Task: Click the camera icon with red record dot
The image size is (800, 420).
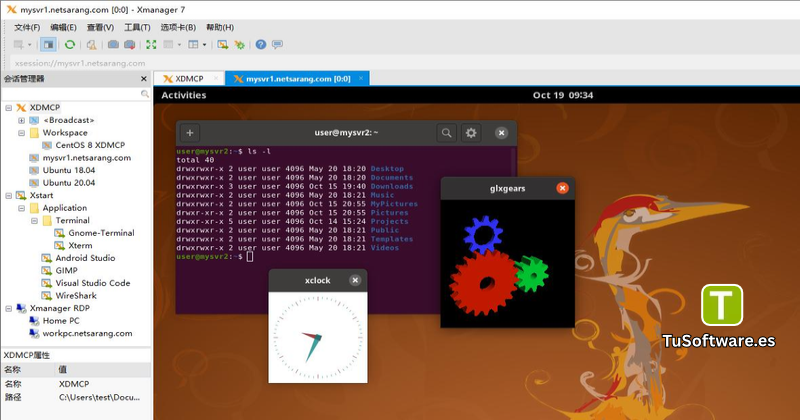Action: pos(130,45)
